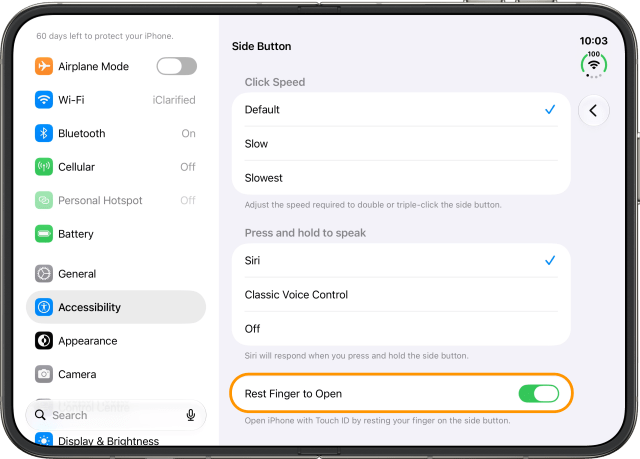640x459 pixels.
Task: Go back with the chevron button
Action: pos(593,111)
